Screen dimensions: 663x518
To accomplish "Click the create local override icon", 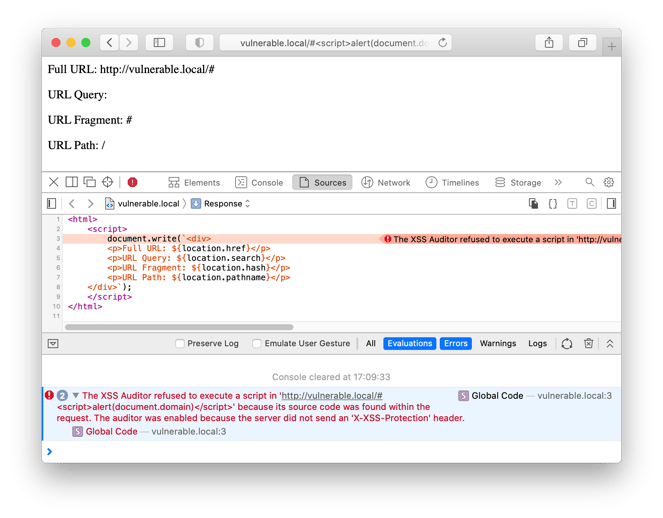I will pyautogui.click(x=534, y=204).
